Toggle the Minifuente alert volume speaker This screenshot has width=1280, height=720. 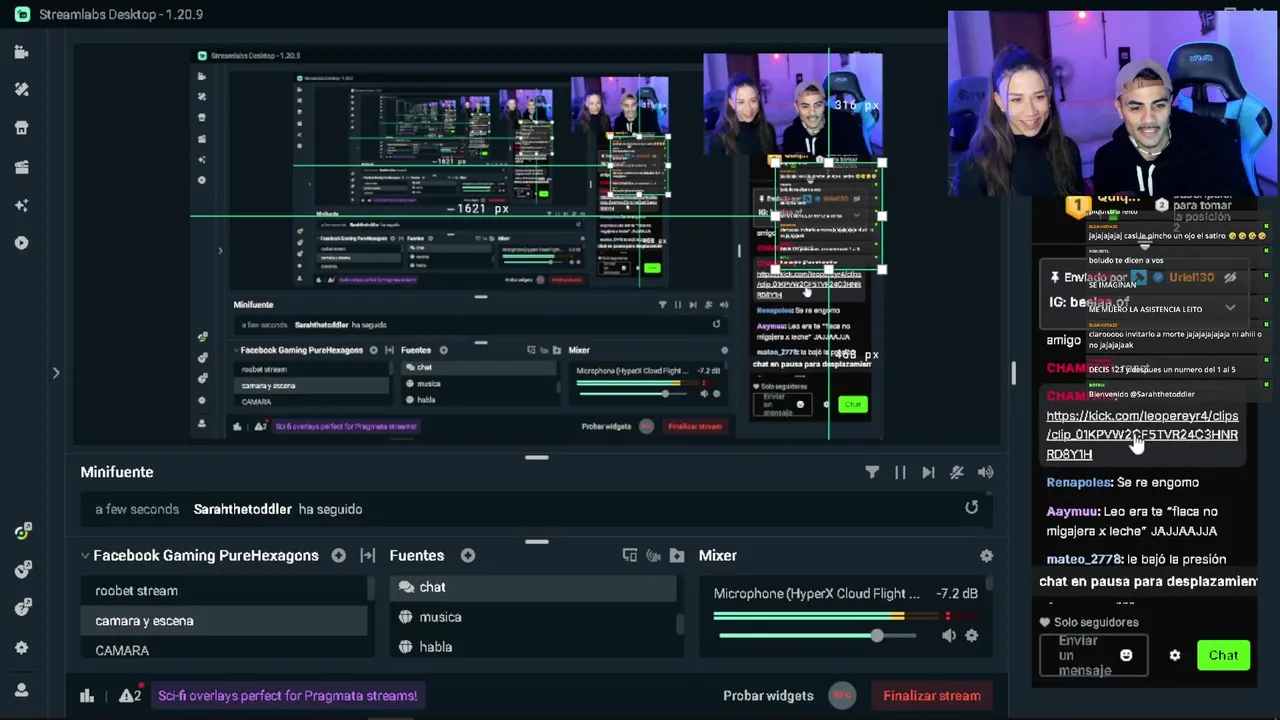pos(985,472)
